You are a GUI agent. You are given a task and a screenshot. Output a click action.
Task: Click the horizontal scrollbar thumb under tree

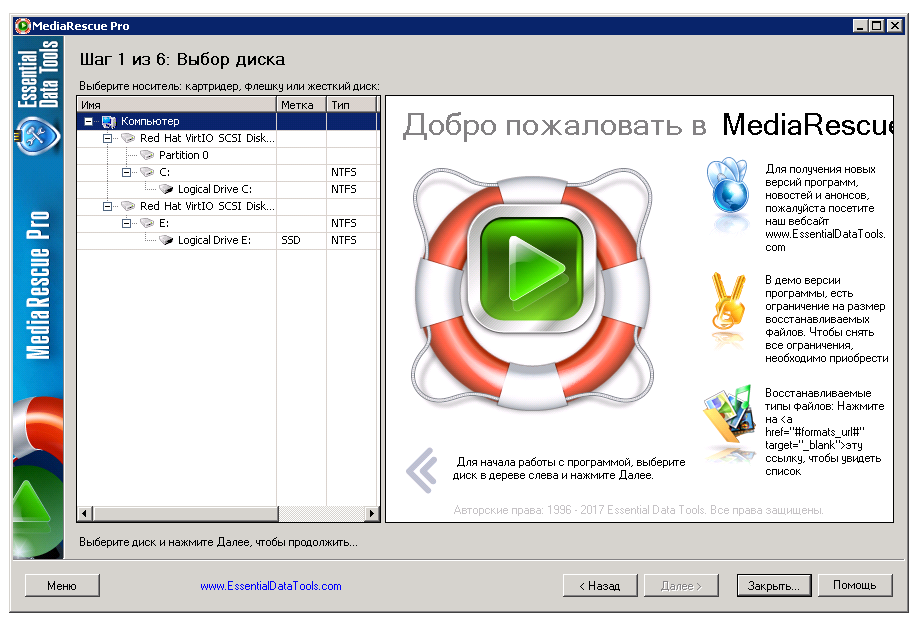(185, 514)
